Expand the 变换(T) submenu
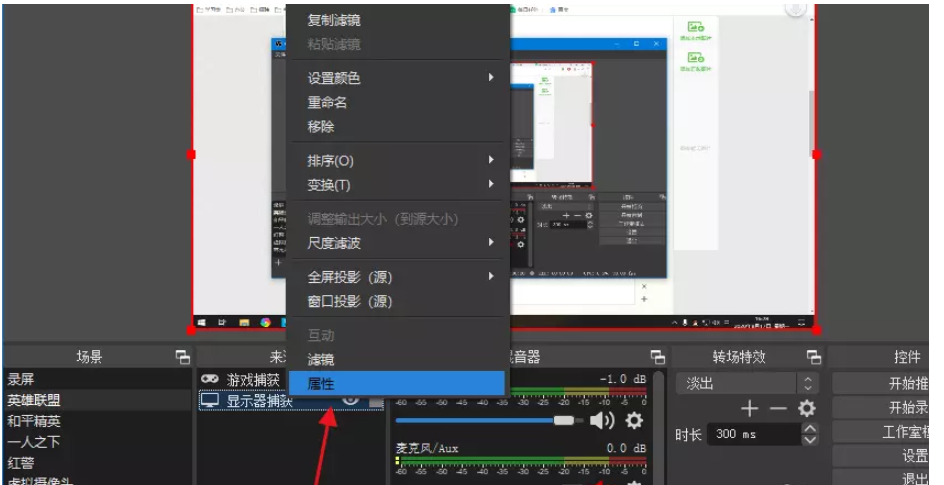 (x=491, y=184)
